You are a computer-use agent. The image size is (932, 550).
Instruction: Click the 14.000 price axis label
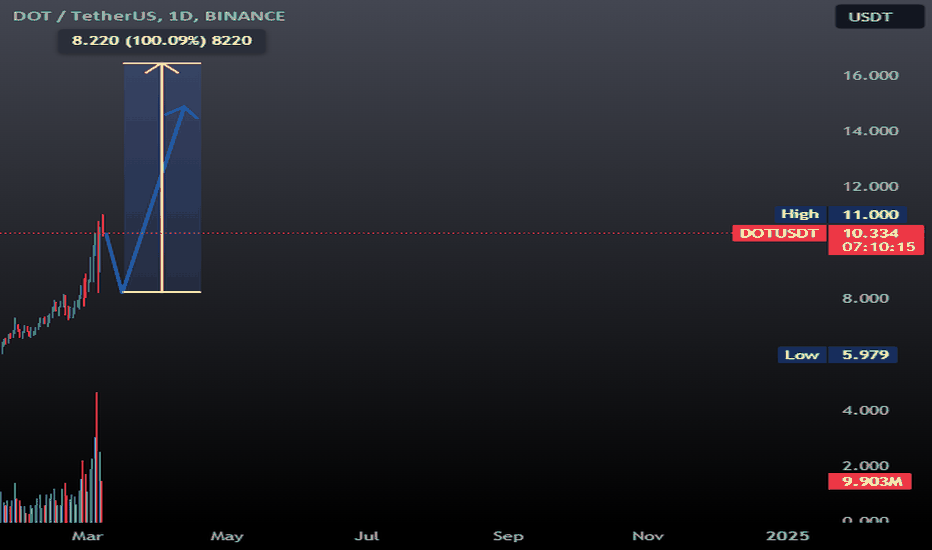coord(871,131)
